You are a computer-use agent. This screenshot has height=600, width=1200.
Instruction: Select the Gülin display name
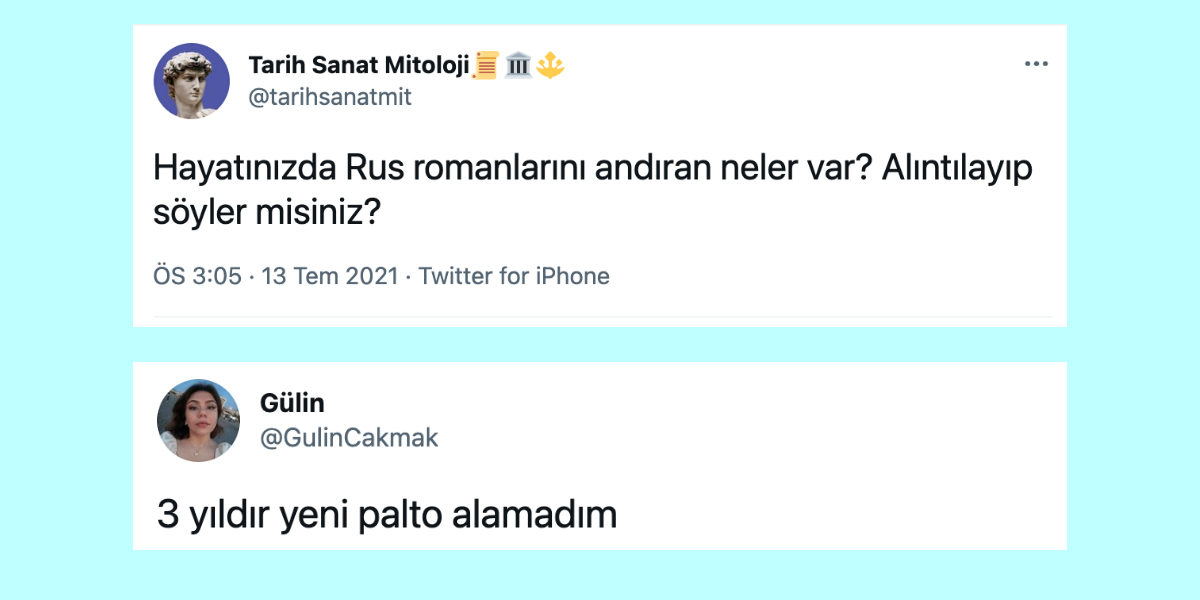point(292,403)
